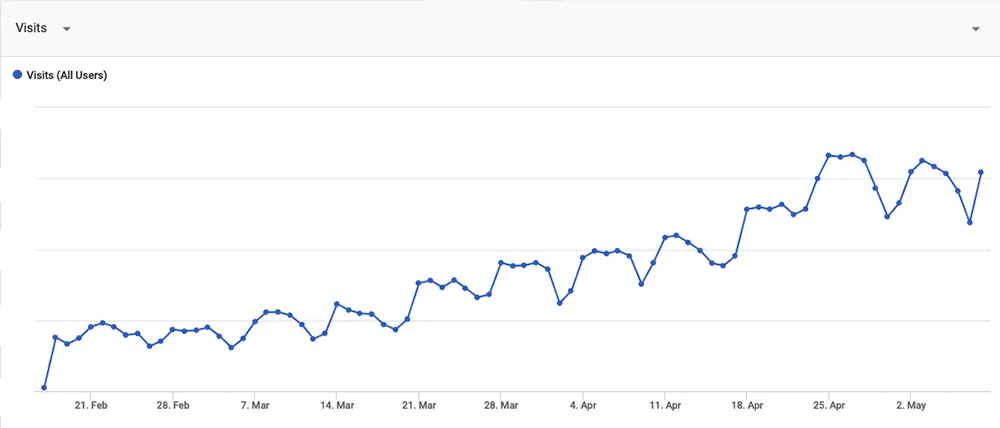The height and width of the screenshot is (428, 1000).
Task: Click the 7. Mar axis label
Action: (255, 405)
